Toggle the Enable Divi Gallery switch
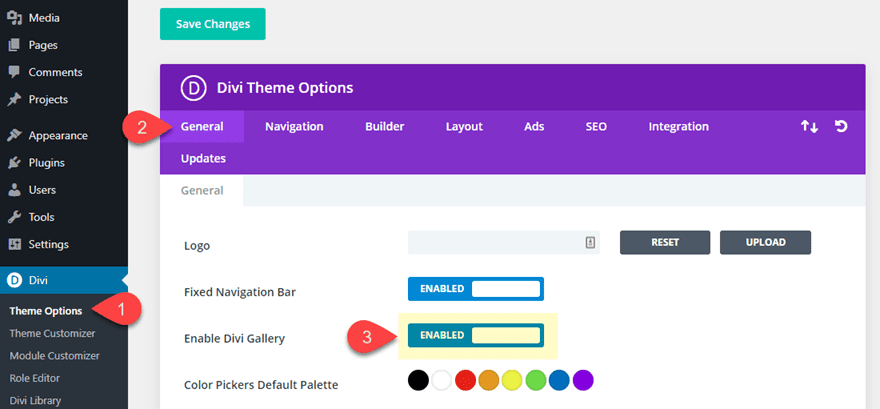This screenshot has height=409, width=880. [x=475, y=335]
